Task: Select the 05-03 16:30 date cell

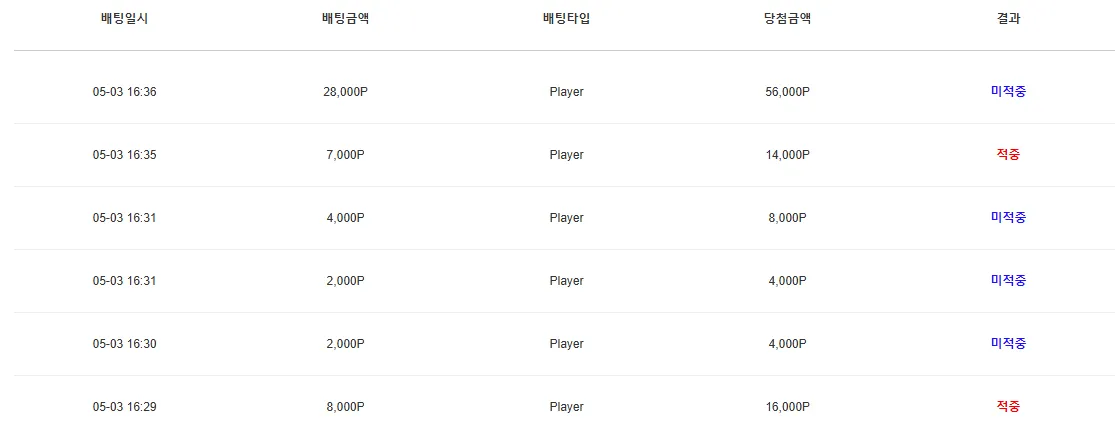Action: tap(124, 343)
